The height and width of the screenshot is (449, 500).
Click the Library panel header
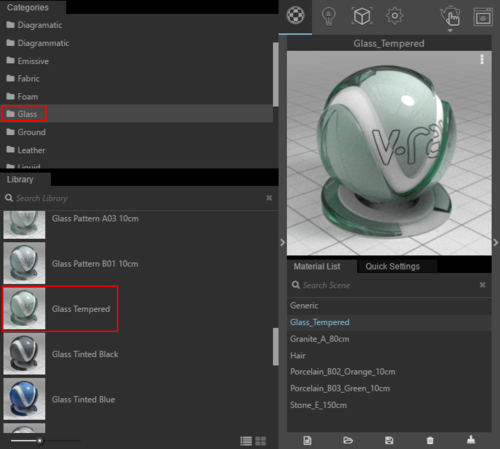tap(20, 179)
